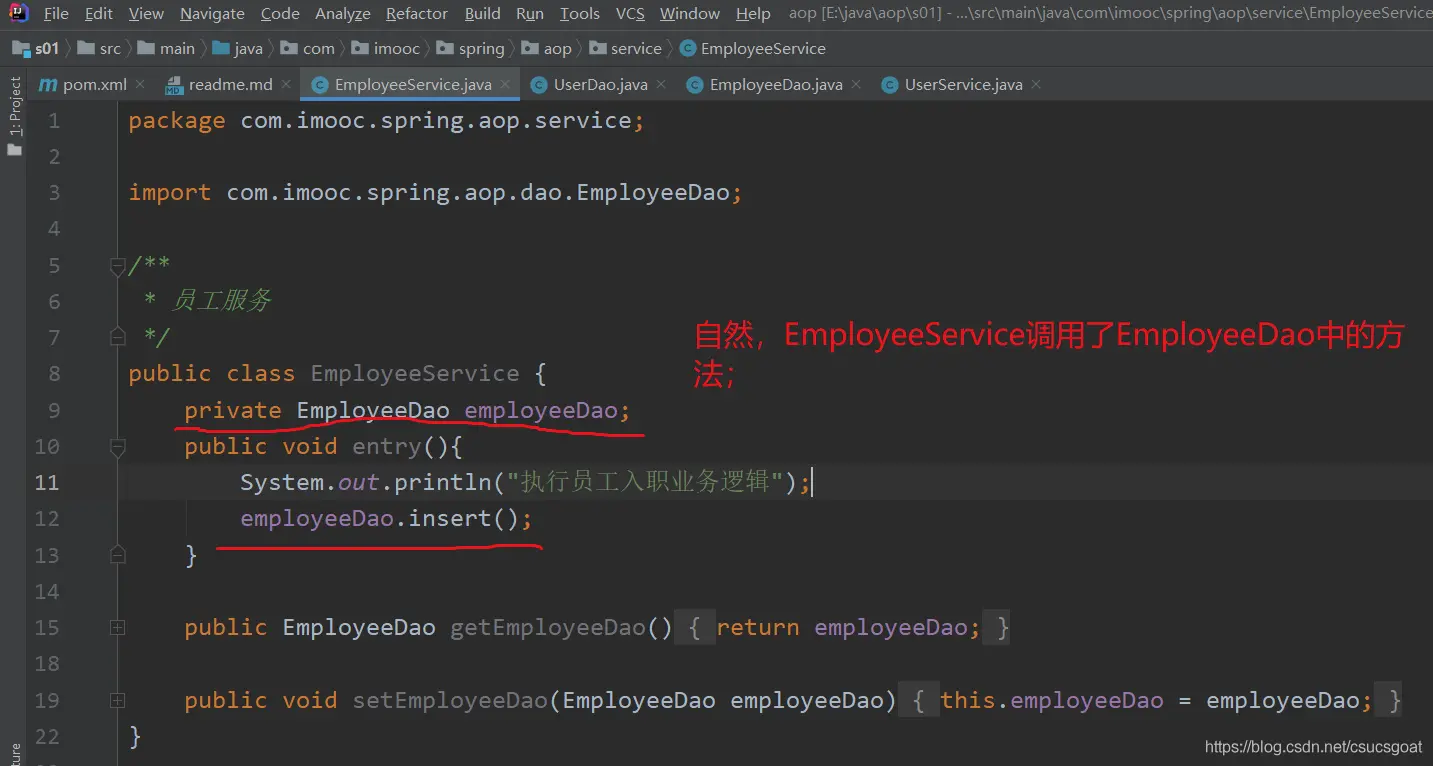Screen dimensions: 1433x766
Task: Close the EmployeeService.java tab
Action: [x=505, y=85]
